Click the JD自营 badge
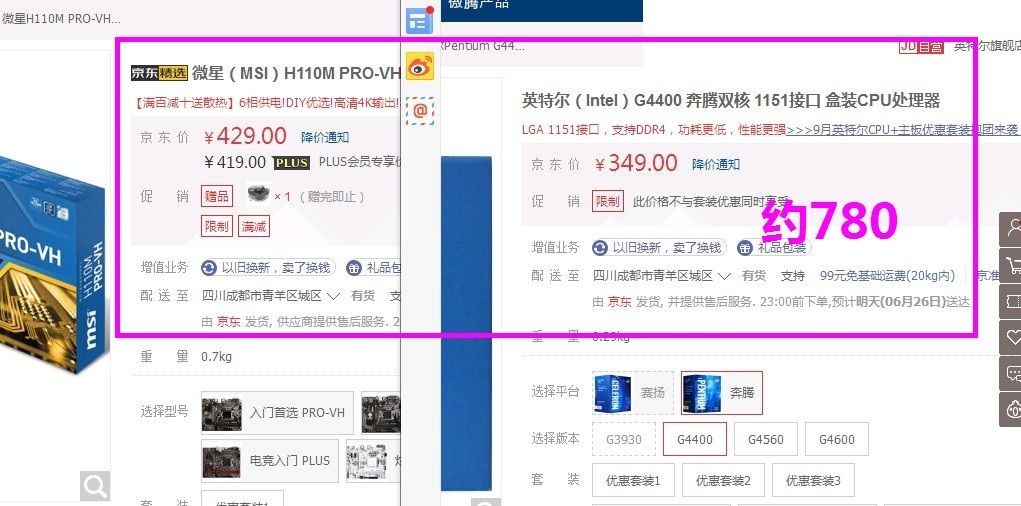The image size is (1021, 506). tap(921, 46)
